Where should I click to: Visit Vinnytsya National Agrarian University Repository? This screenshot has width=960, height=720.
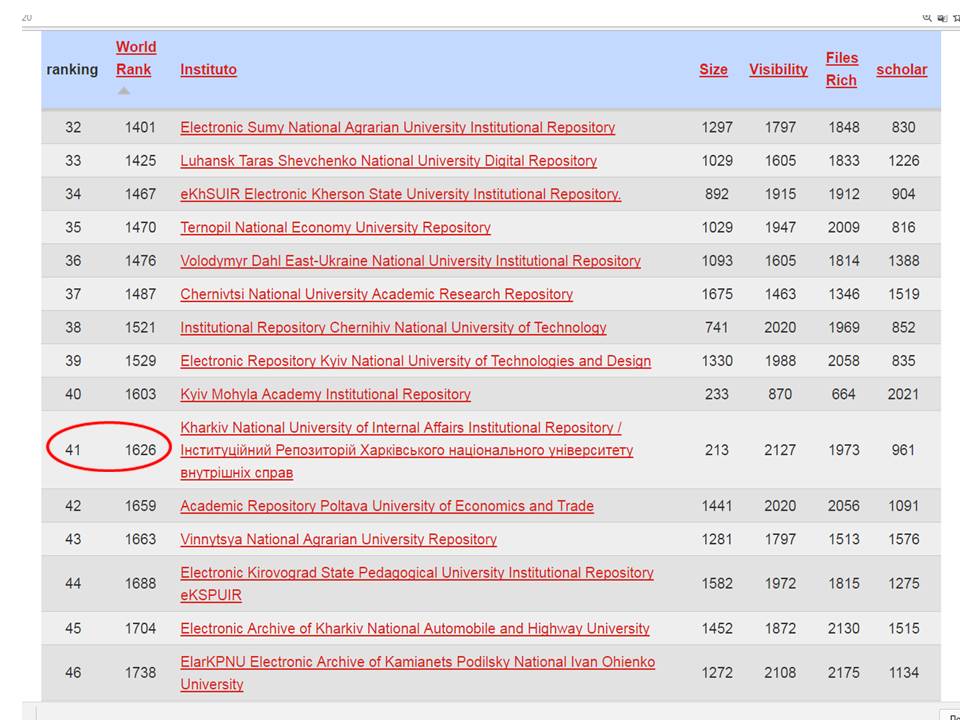point(338,539)
